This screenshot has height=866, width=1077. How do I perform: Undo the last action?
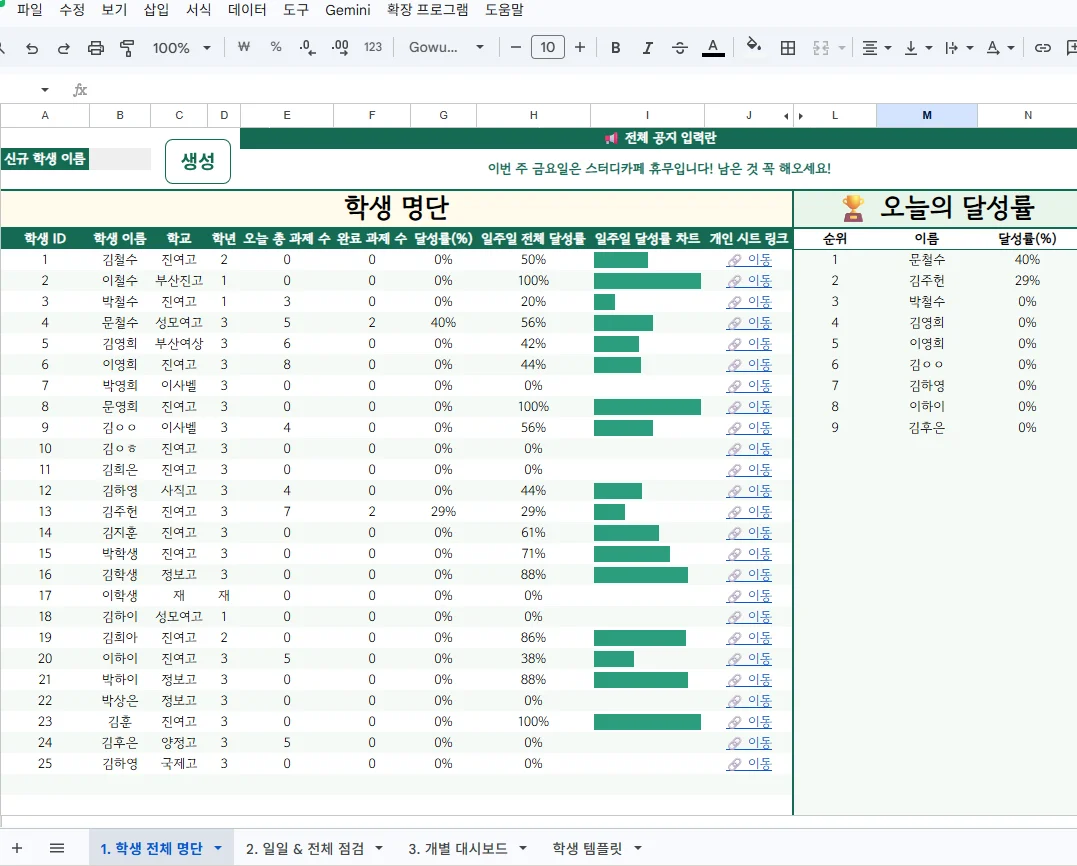(32, 47)
